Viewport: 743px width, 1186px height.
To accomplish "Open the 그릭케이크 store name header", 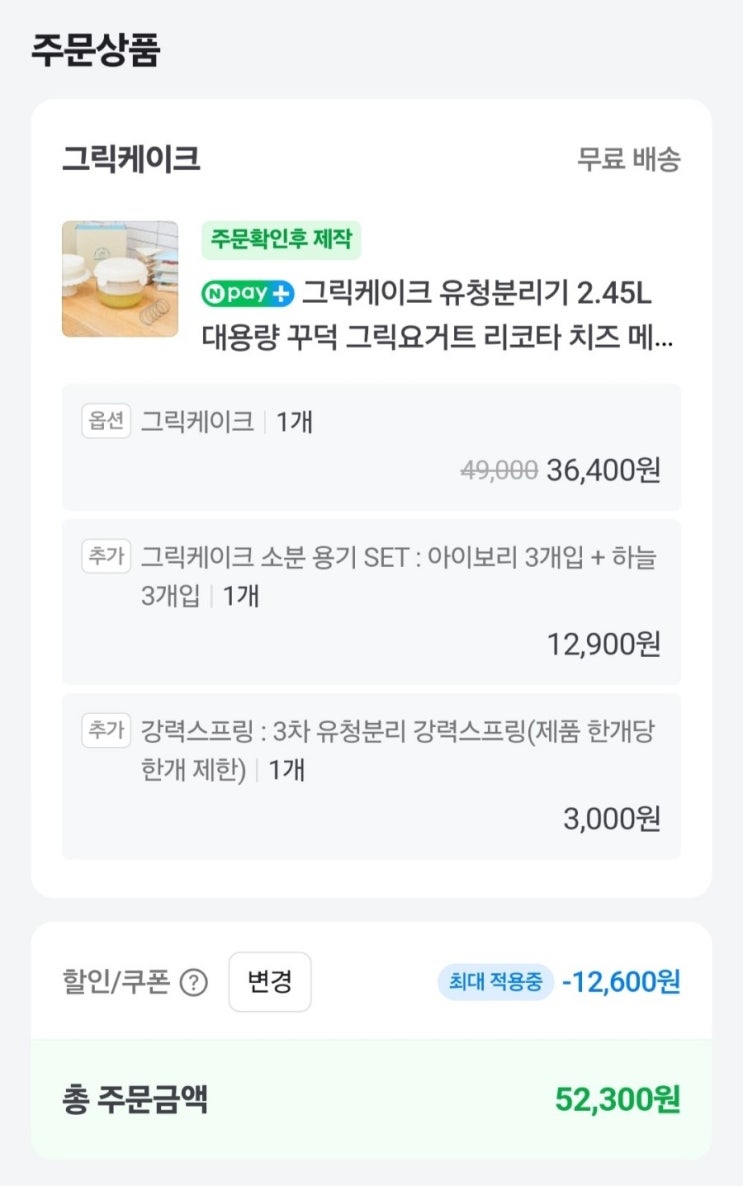I will pos(131,159).
